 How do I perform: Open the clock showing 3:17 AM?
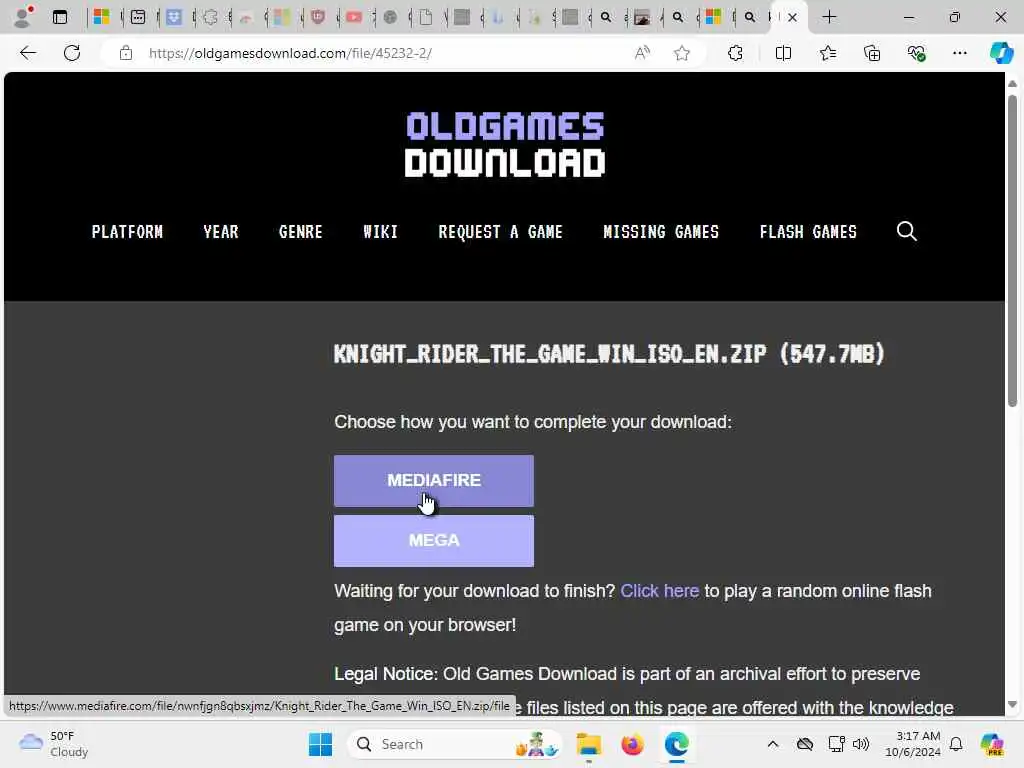[912, 744]
